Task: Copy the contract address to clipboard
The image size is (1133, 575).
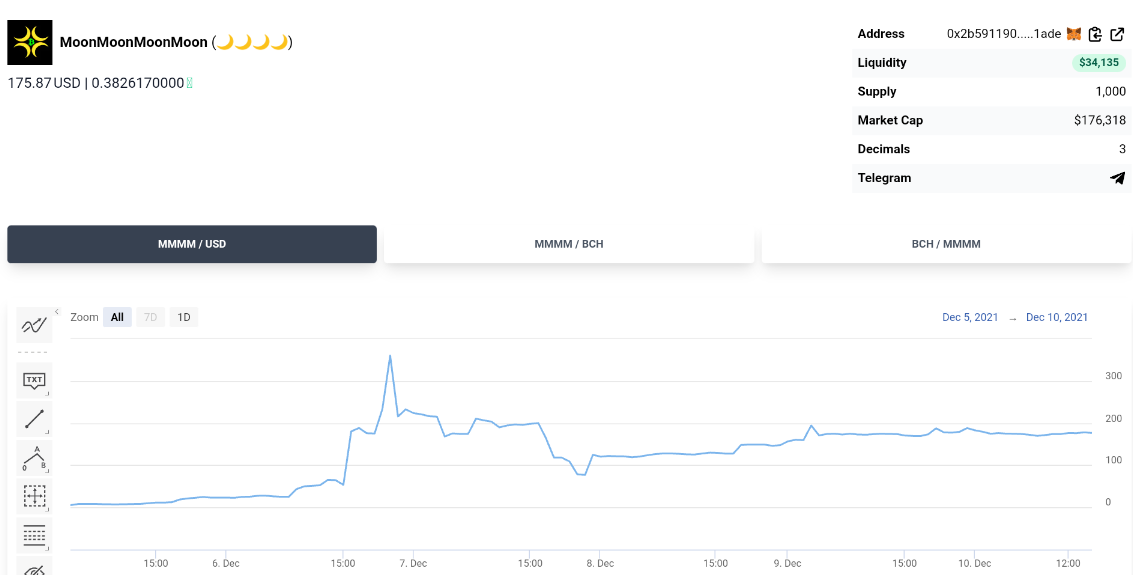Action: pyautogui.click(x=1095, y=34)
